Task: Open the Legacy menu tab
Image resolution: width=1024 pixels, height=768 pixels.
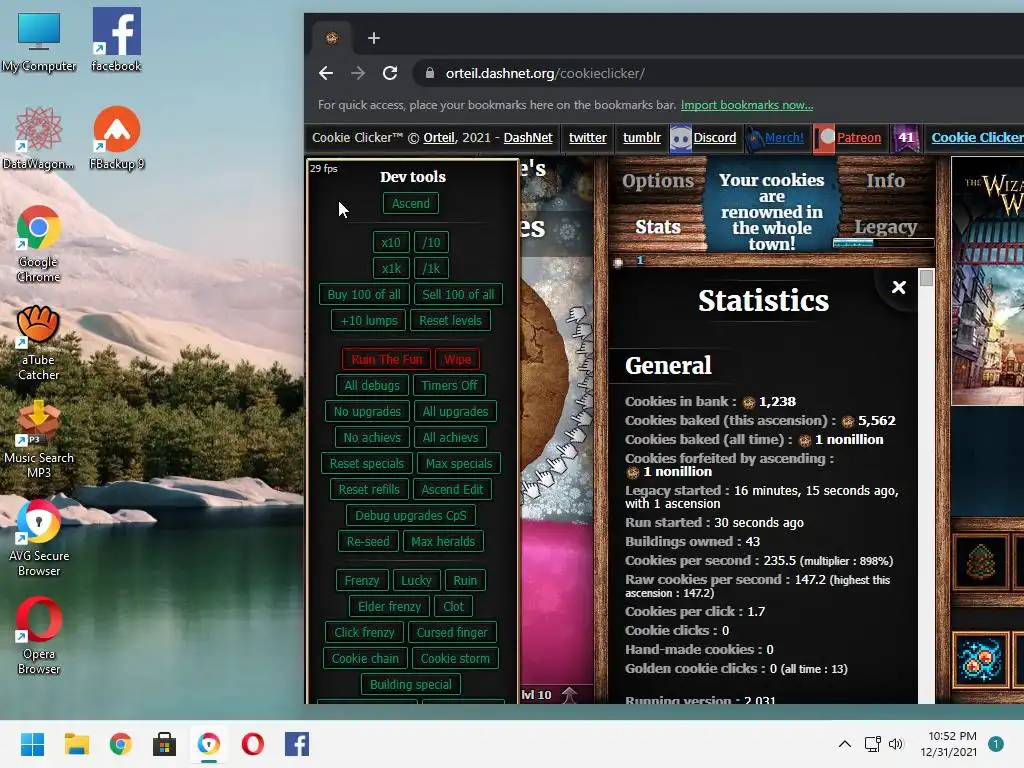Action: [886, 227]
